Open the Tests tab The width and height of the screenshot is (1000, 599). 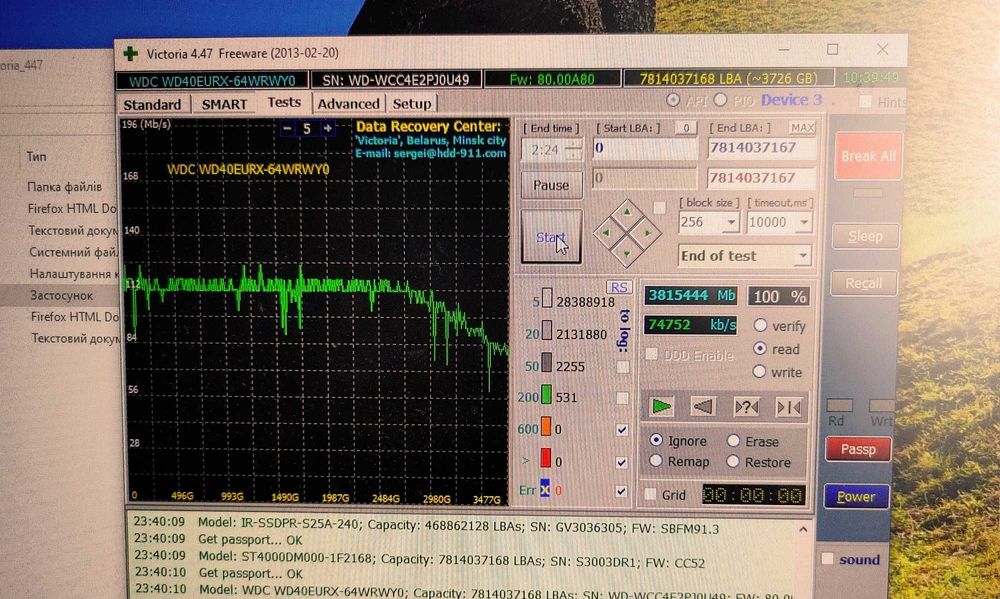pyautogui.click(x=284, y=102)
